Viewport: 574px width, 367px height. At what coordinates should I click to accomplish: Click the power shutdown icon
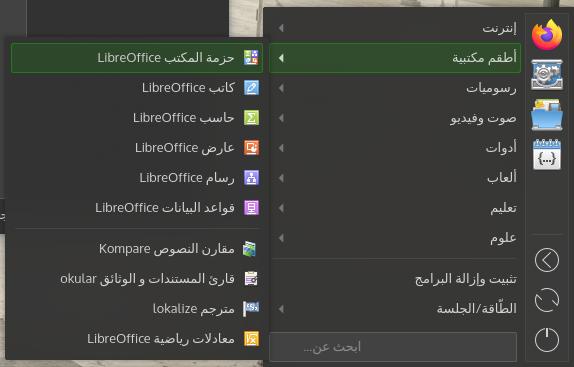click(547, 340)
